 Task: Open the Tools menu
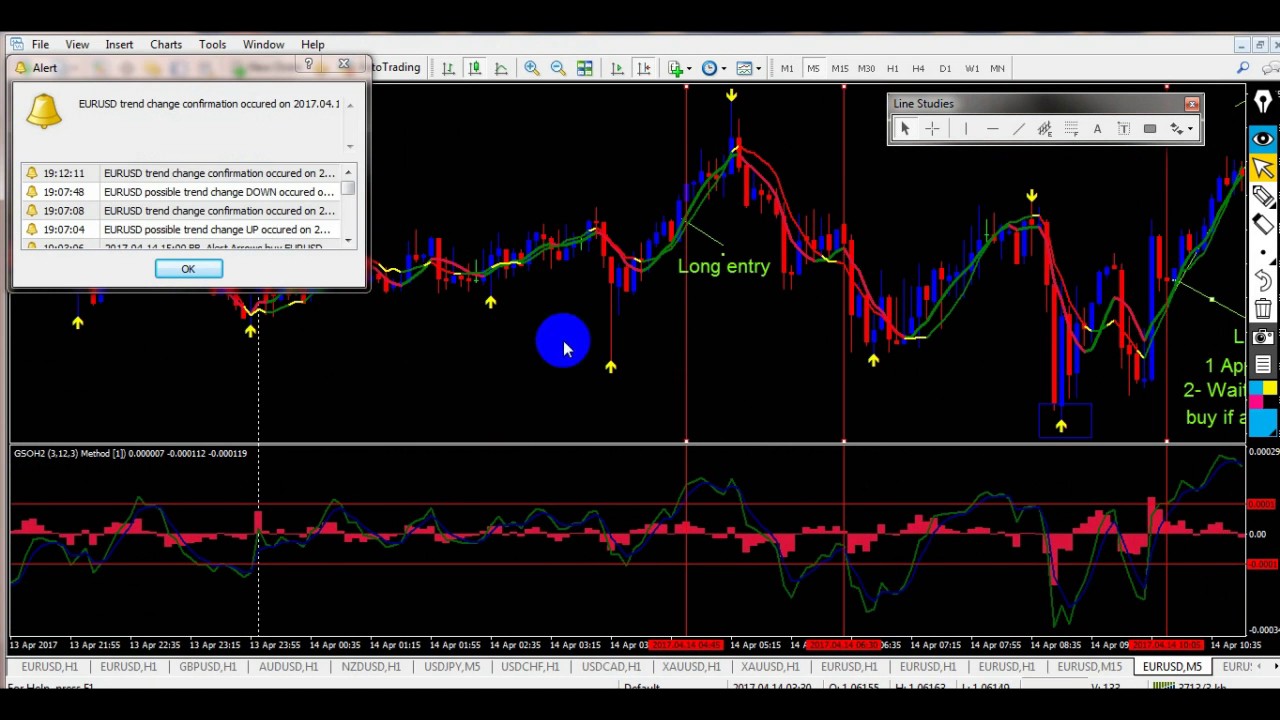(212, 44)
